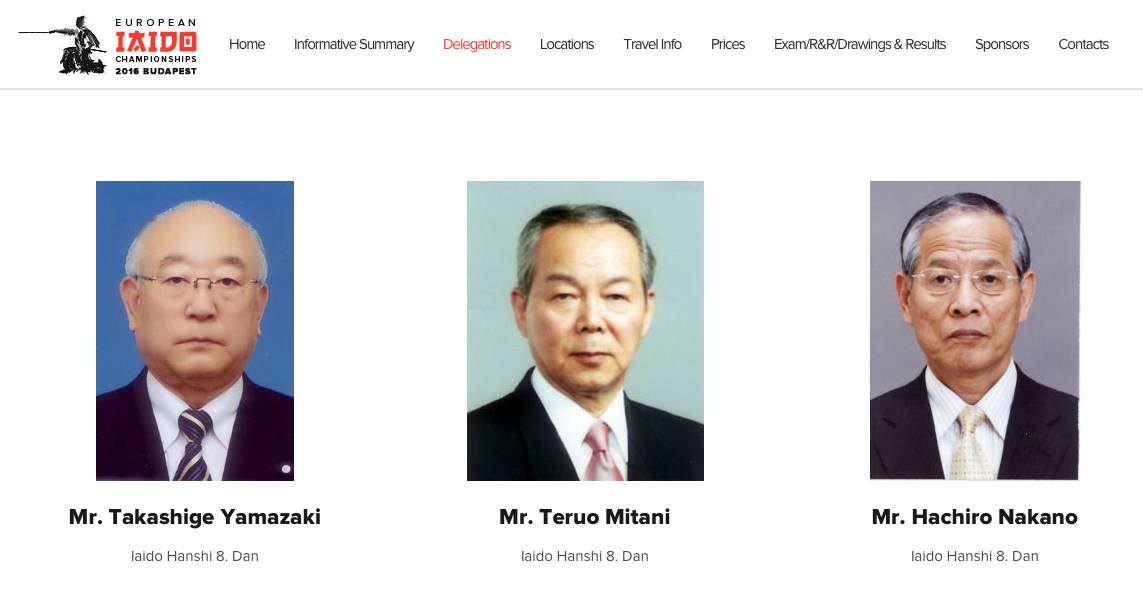Open Travel Info in navigation
Viewport: 1143px width, 605px height.
click(652, 44)
